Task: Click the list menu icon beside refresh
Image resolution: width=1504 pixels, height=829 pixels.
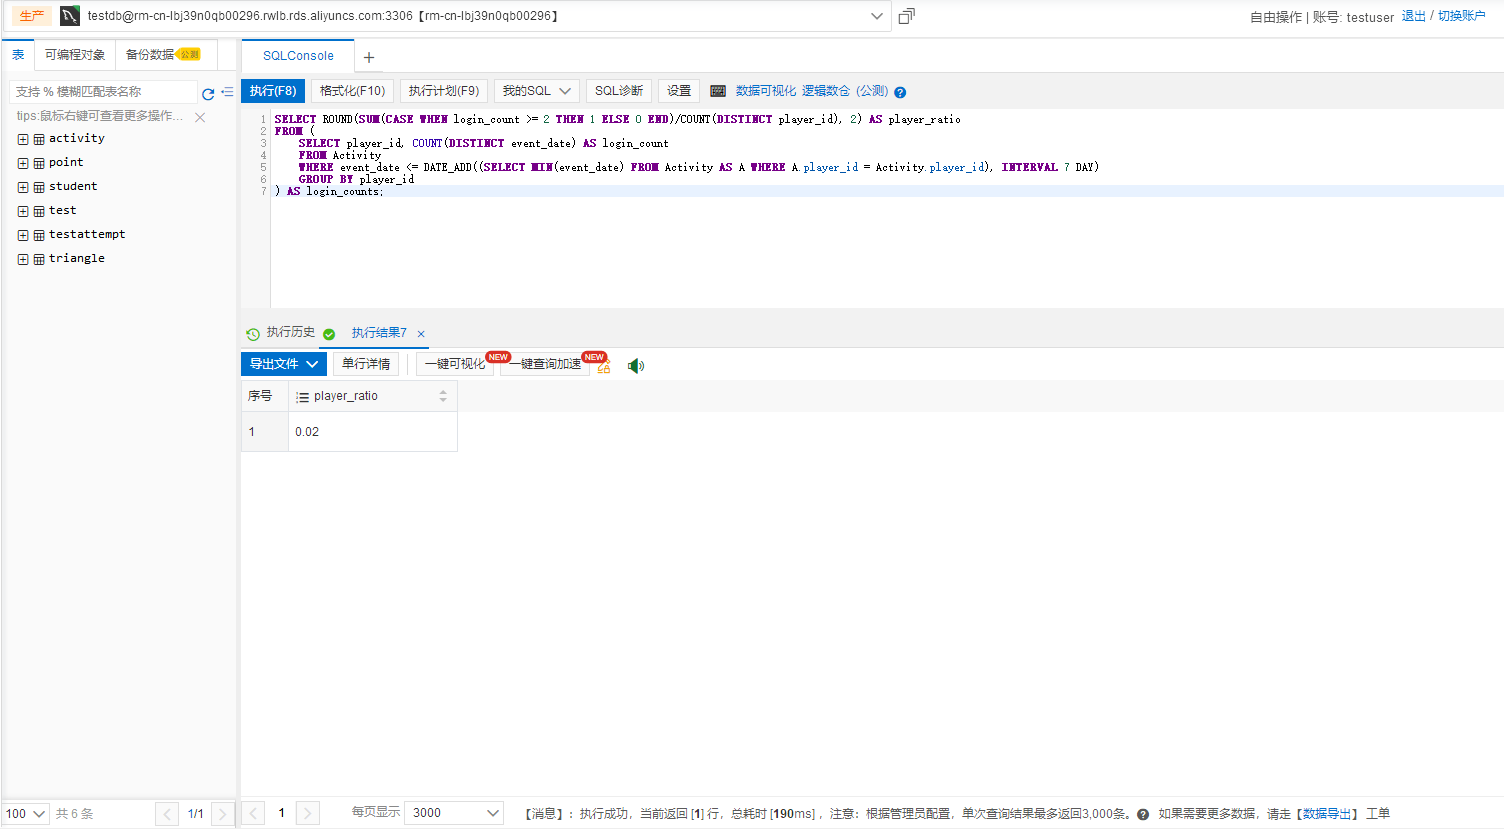Action: click(x=227, y=92)
